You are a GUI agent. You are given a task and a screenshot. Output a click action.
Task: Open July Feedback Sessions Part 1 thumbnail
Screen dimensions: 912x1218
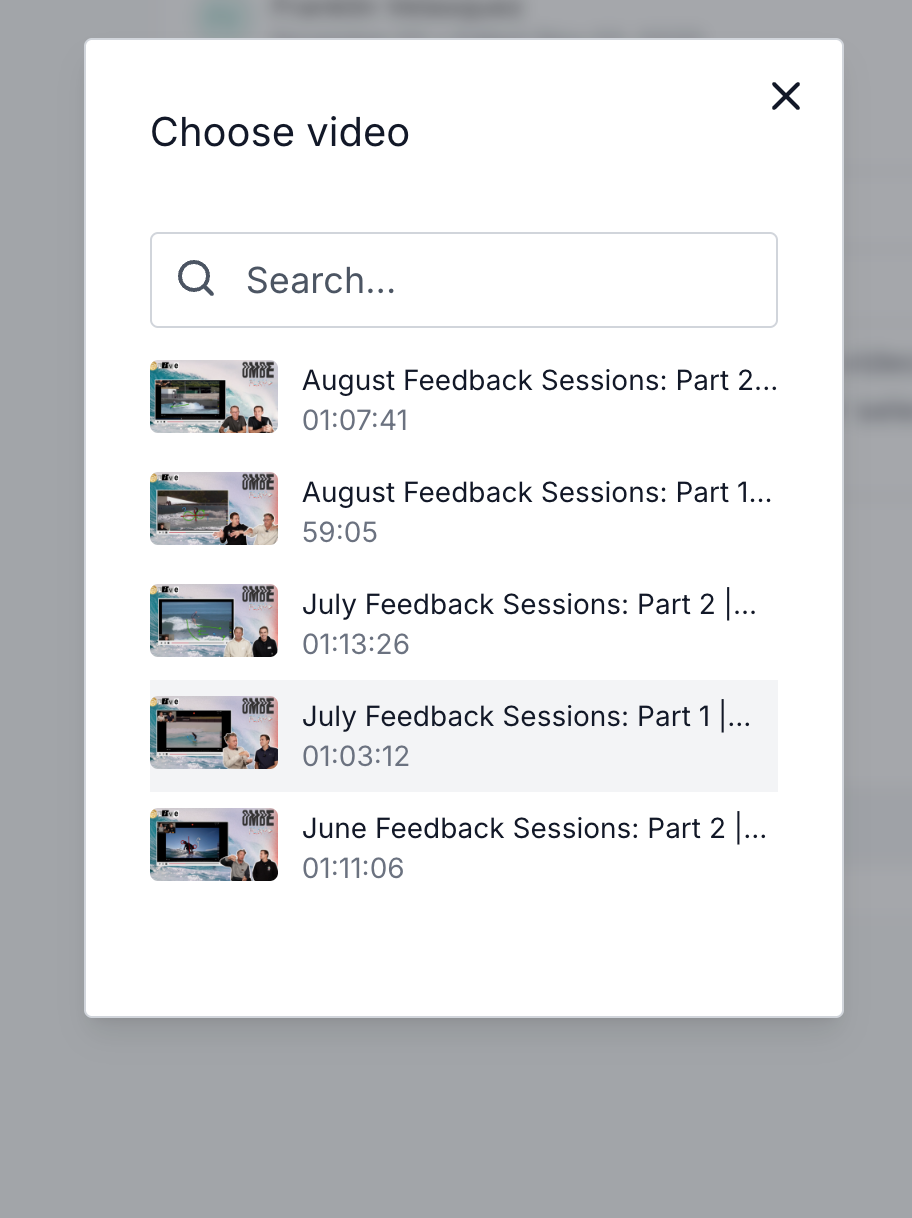pos(214,733)
